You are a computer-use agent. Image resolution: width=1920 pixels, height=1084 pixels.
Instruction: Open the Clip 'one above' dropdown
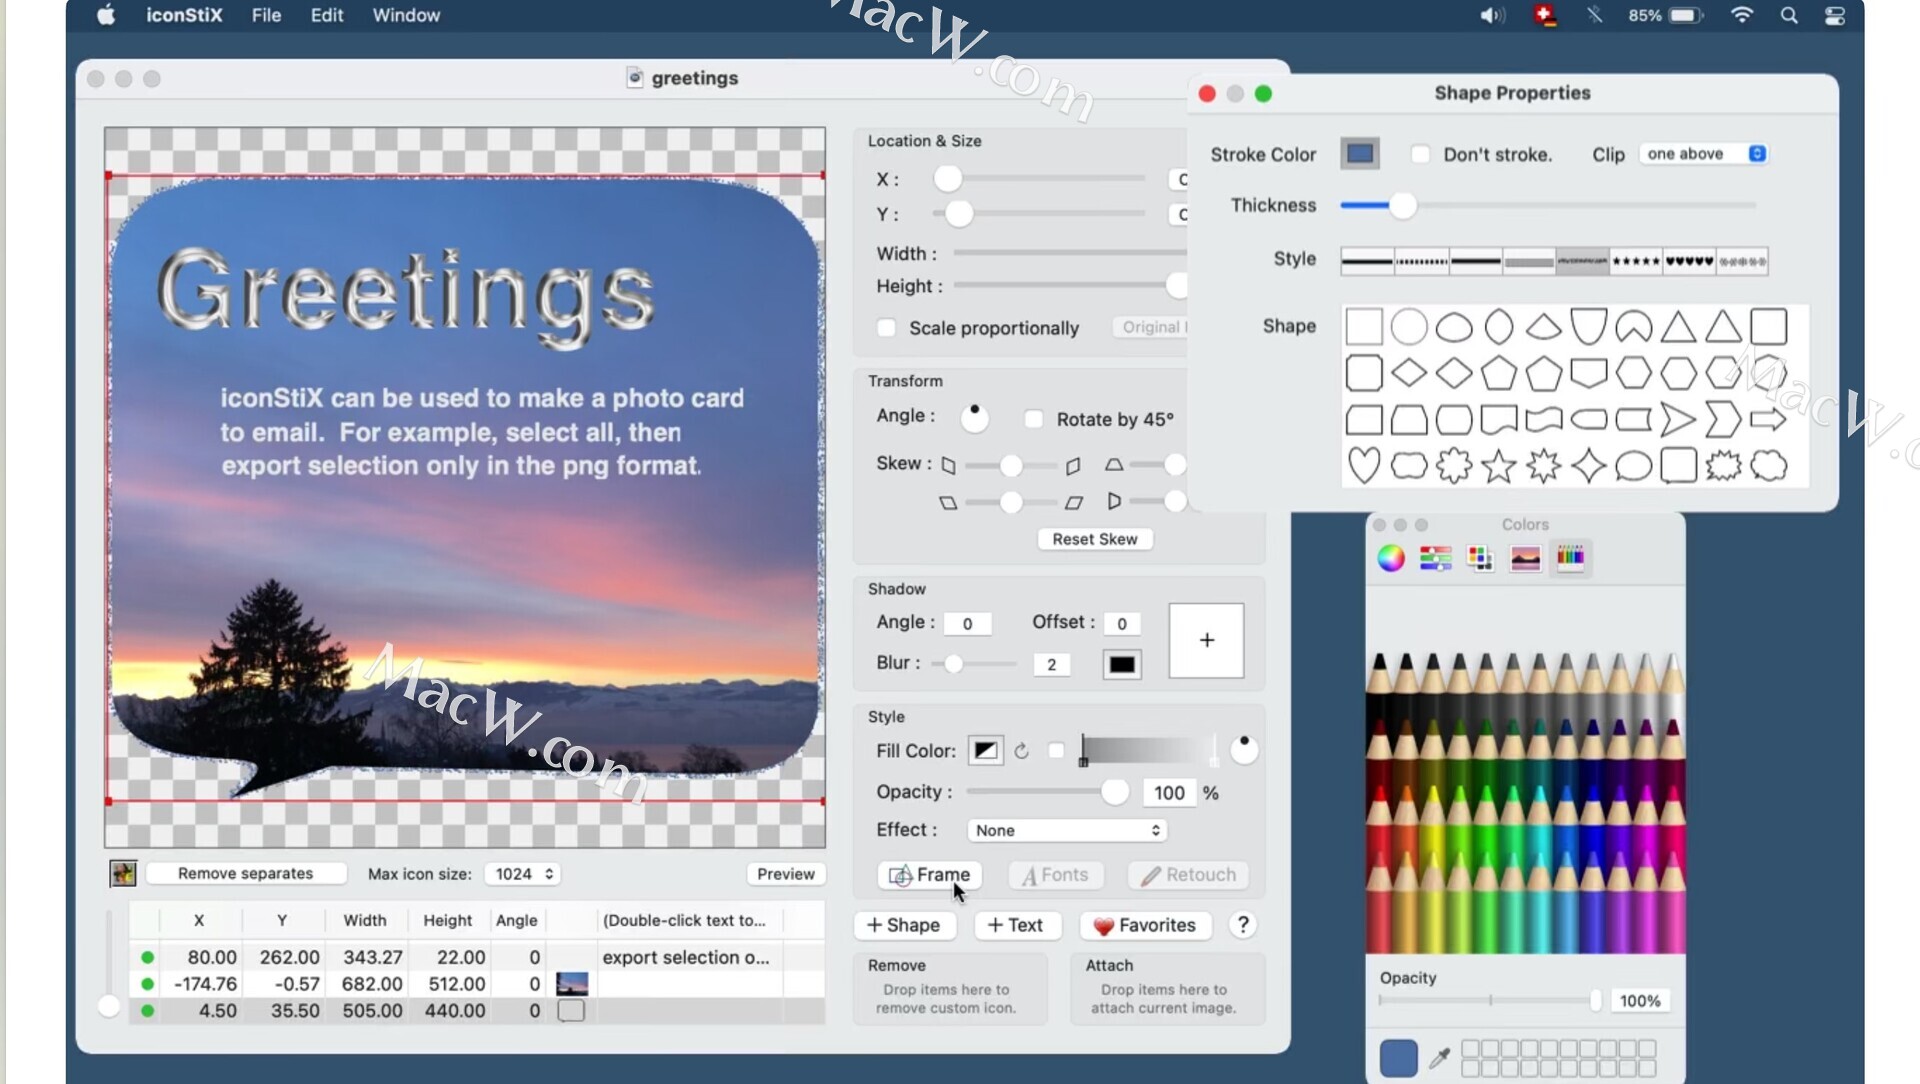click(x=1704, y=154)
